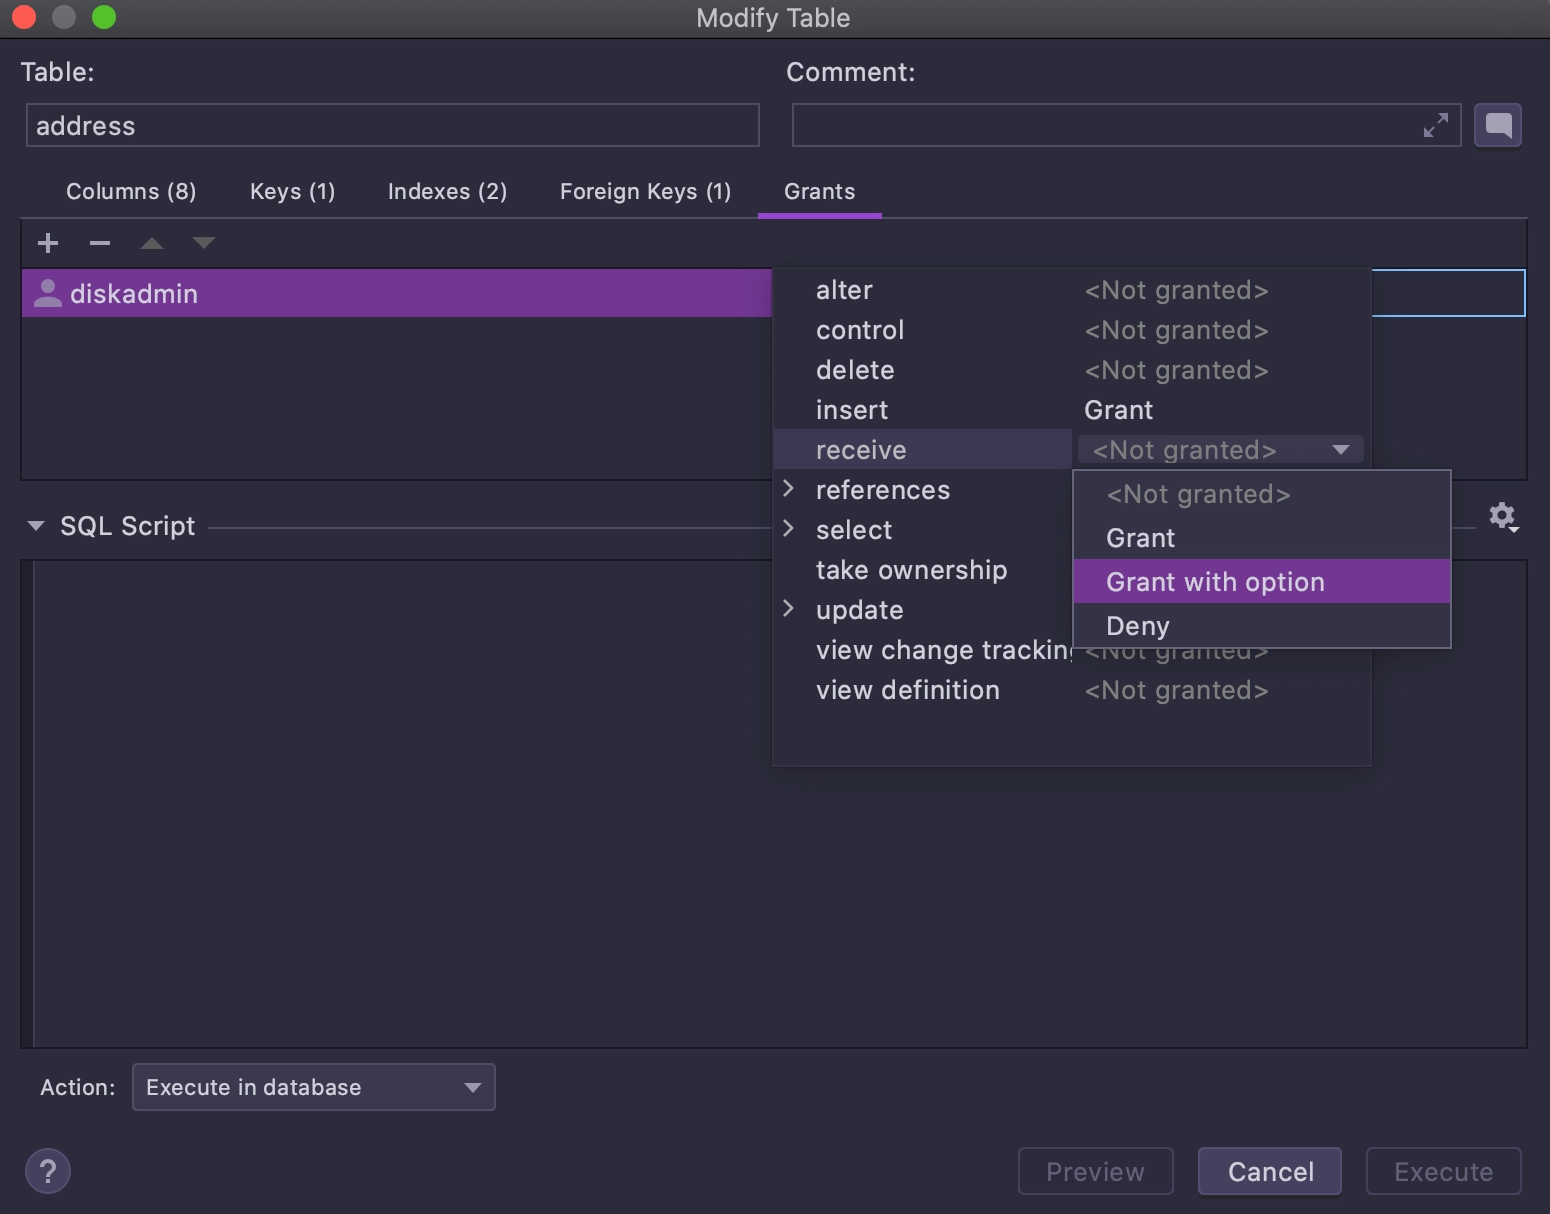Expand the select privilege row
Image resolution: width=1550 pixels, height=1214 pixels.
coord(789,528)
